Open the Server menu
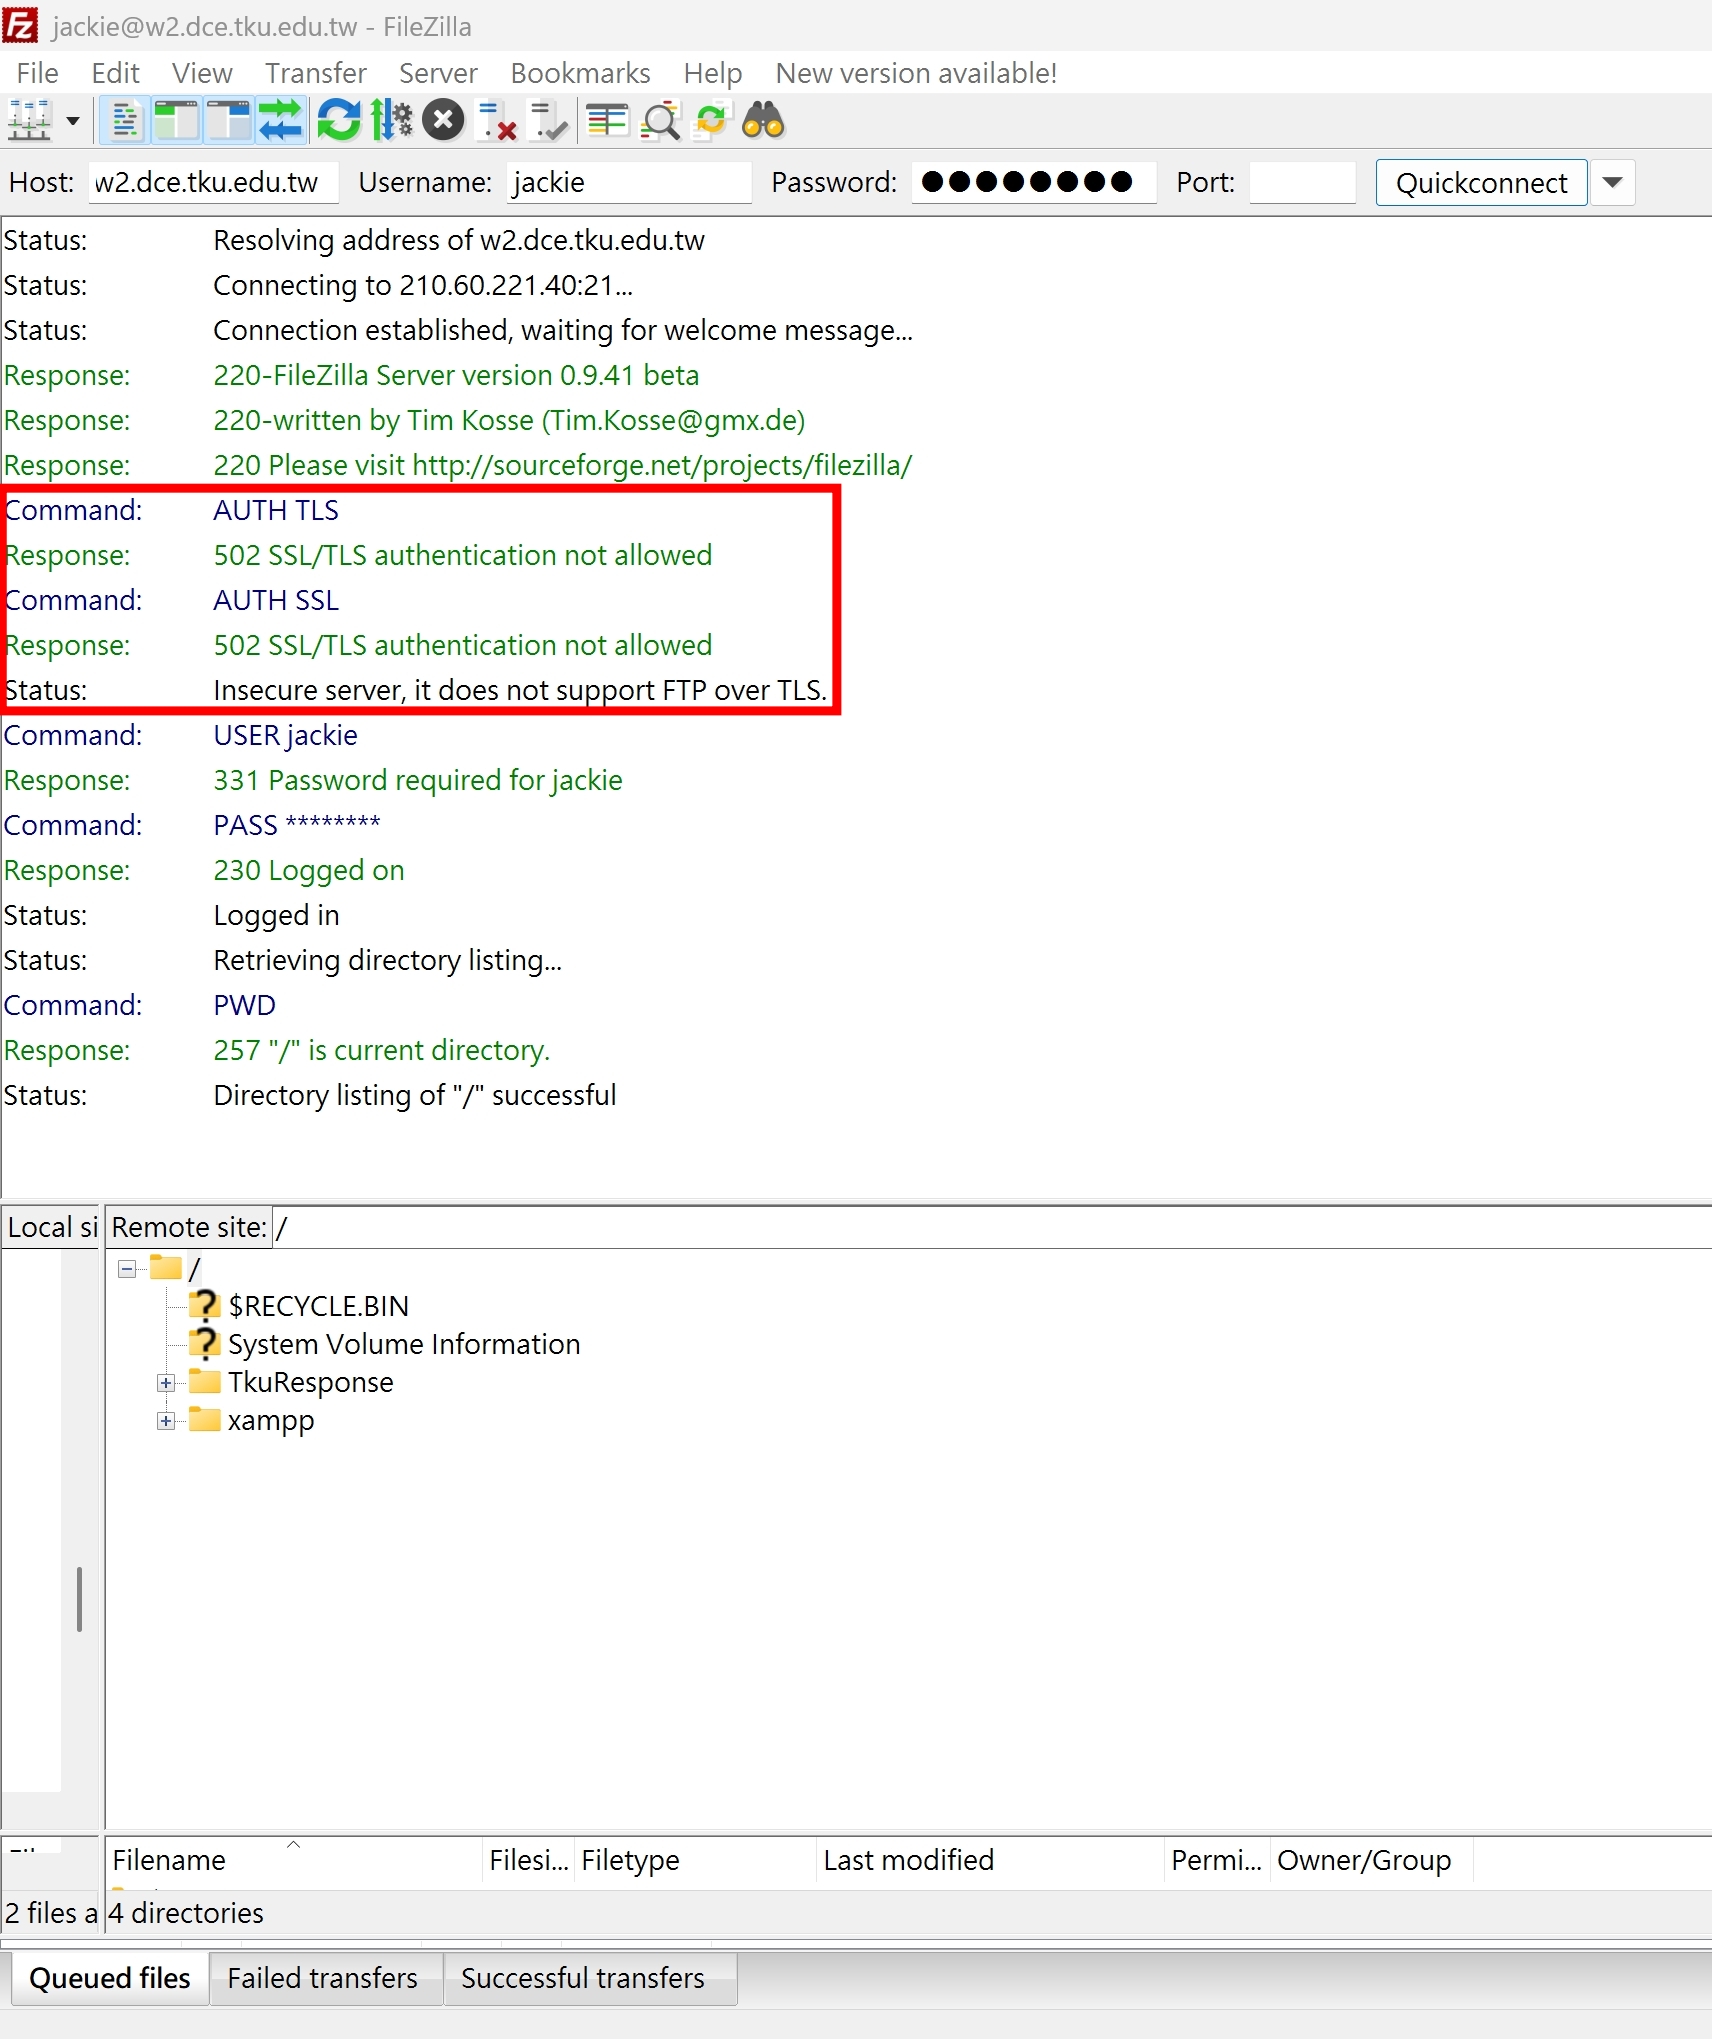The height and width of the screenshot is (2039, 1712). tap(438, 73)
